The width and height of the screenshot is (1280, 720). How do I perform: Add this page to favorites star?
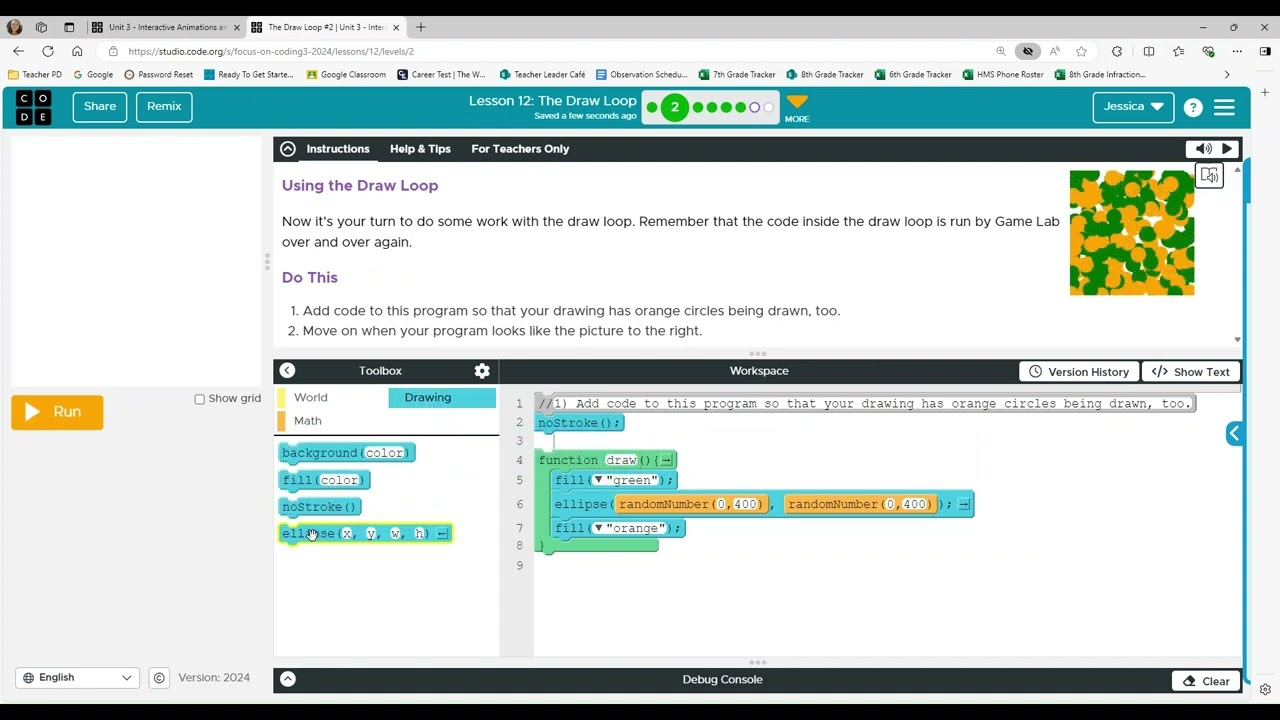pyautogui.click(x=1081, y=51)
